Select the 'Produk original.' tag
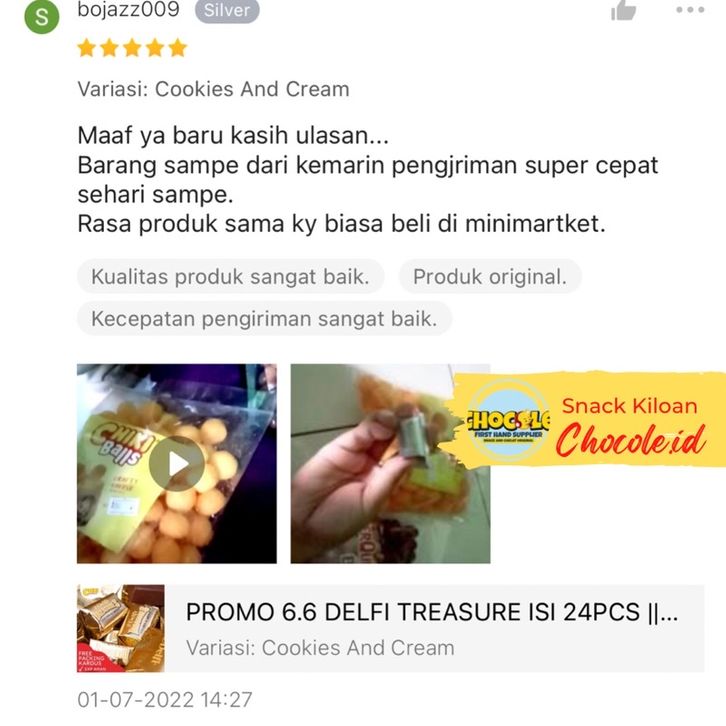Image resolution: width=726 pixels, height=726 pixels. pos(490,277)
